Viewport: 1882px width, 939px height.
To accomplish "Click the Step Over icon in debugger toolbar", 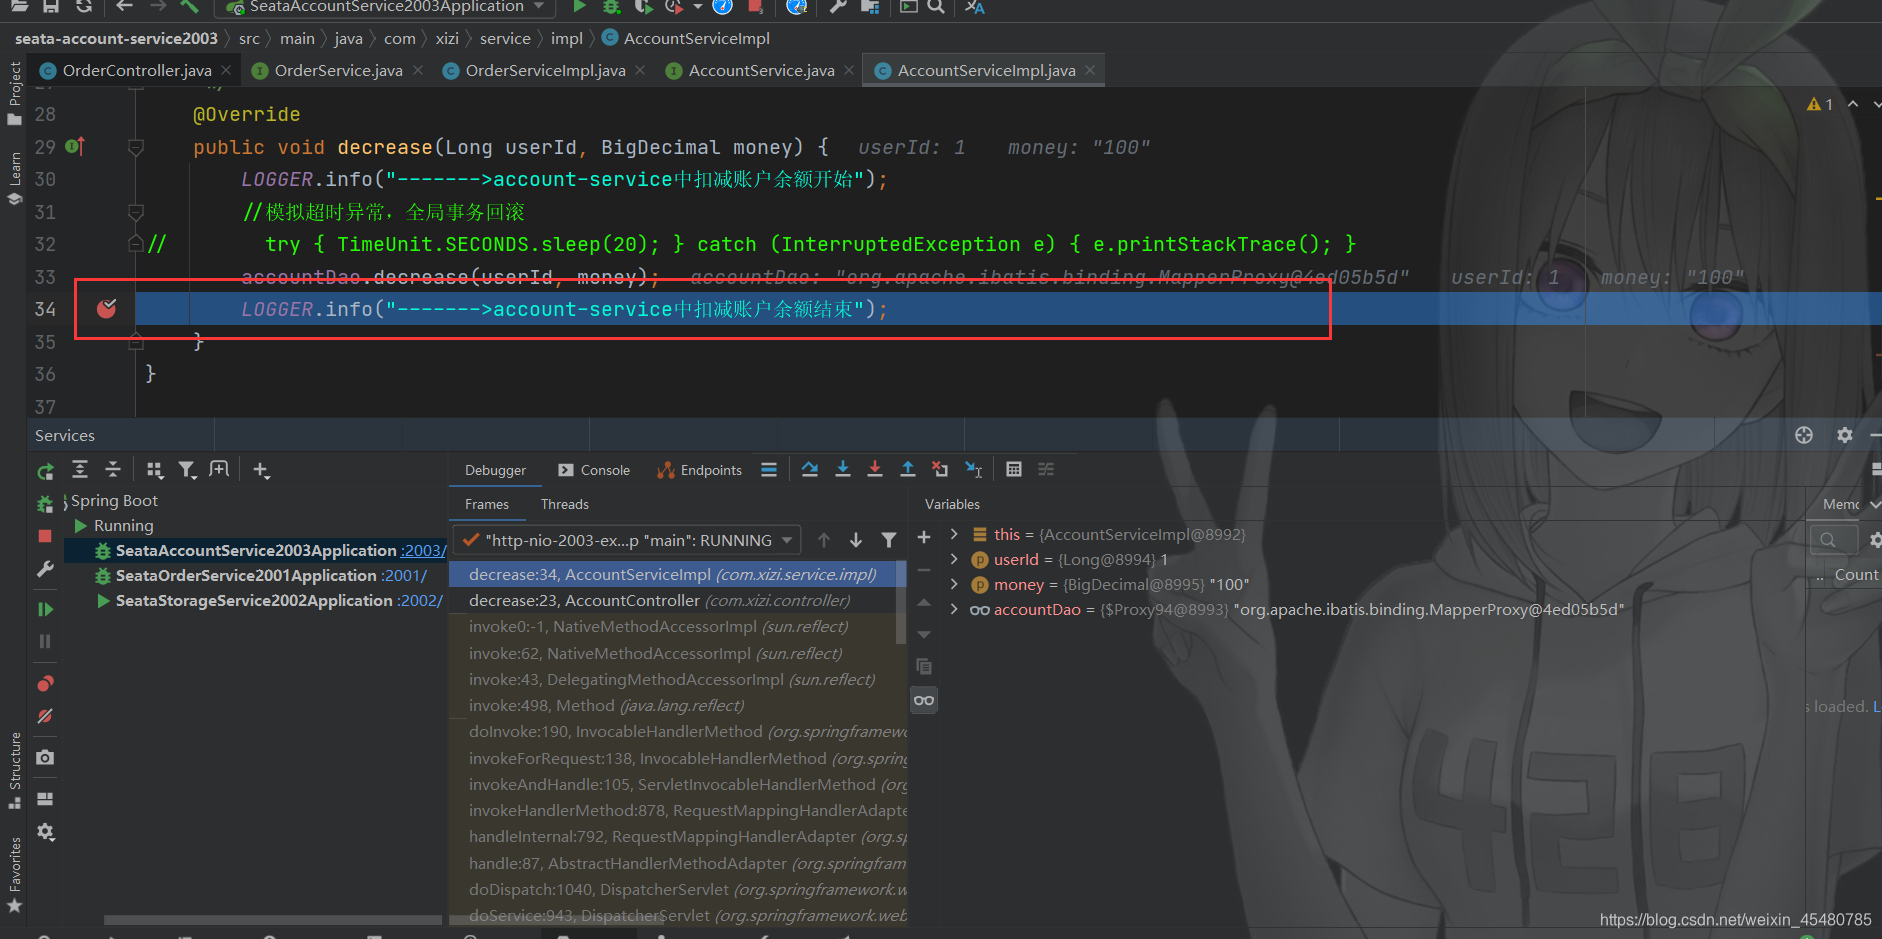I will click(810, 469).
